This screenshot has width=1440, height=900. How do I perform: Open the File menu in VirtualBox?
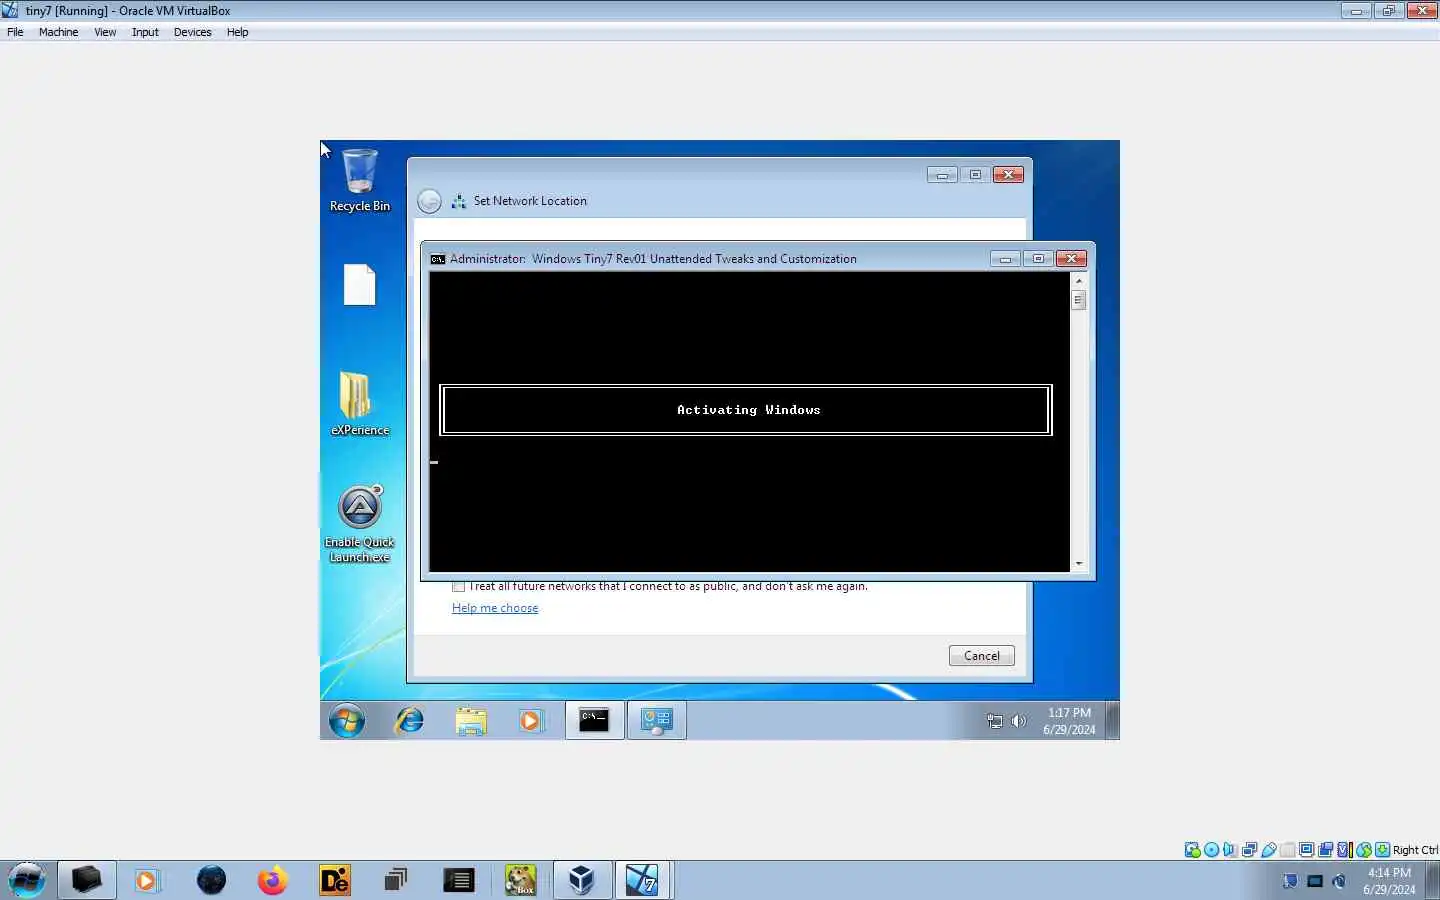(15, 32)
